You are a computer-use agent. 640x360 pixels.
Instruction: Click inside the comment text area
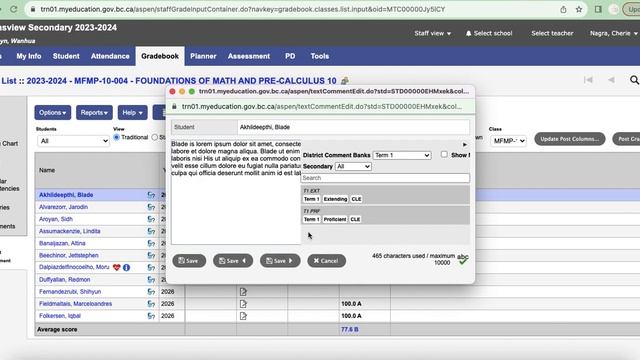(236, 192)
